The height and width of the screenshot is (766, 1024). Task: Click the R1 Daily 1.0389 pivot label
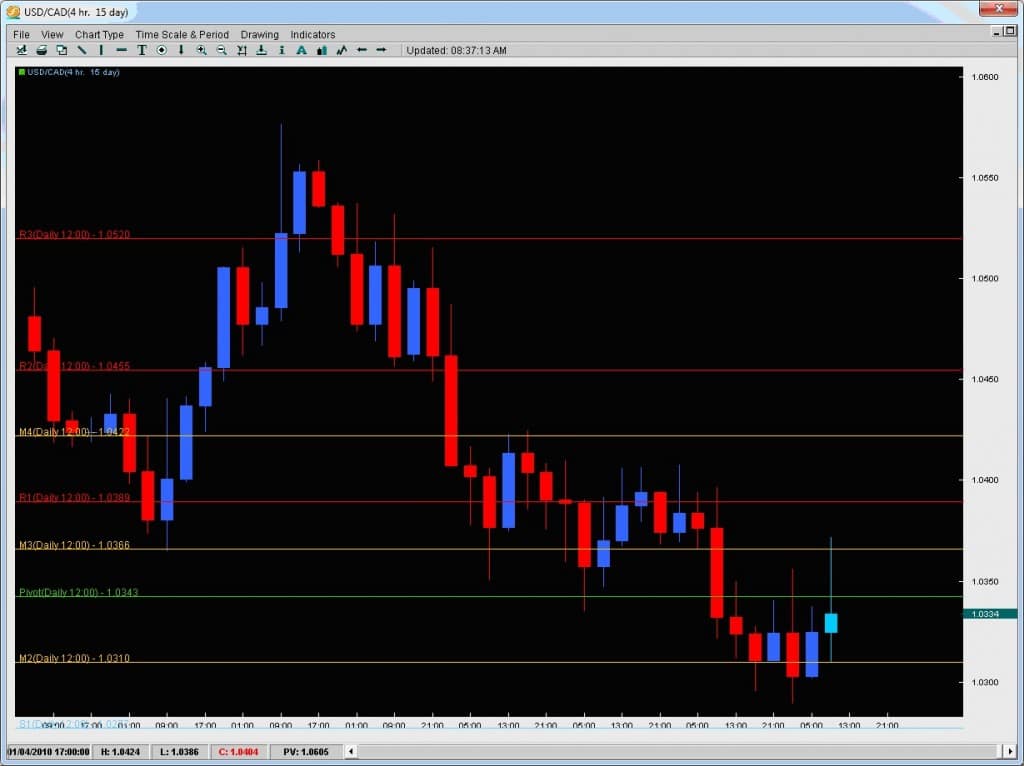coord(74,498)
